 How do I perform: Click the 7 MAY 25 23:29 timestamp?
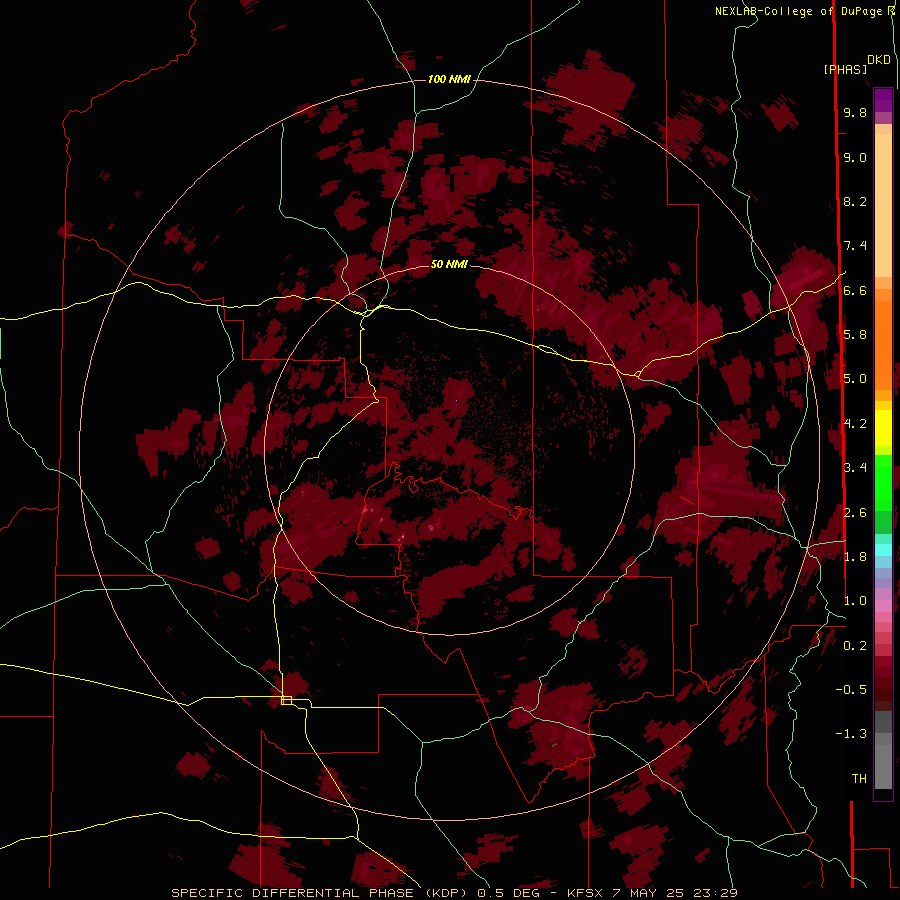pos(676,893)
